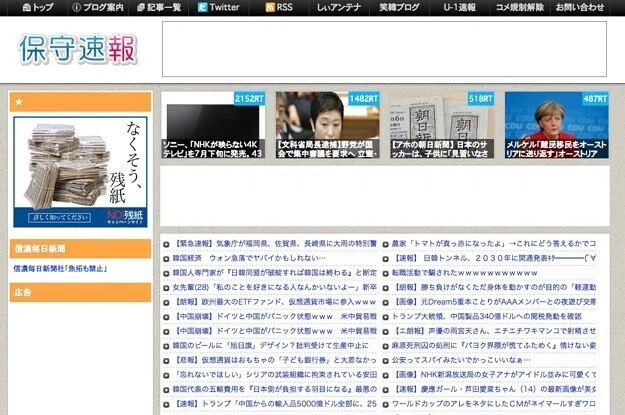Open the アホの朝日新聞 article thumbnail
Screen dimensions: 625x415
tap(442, 125)
